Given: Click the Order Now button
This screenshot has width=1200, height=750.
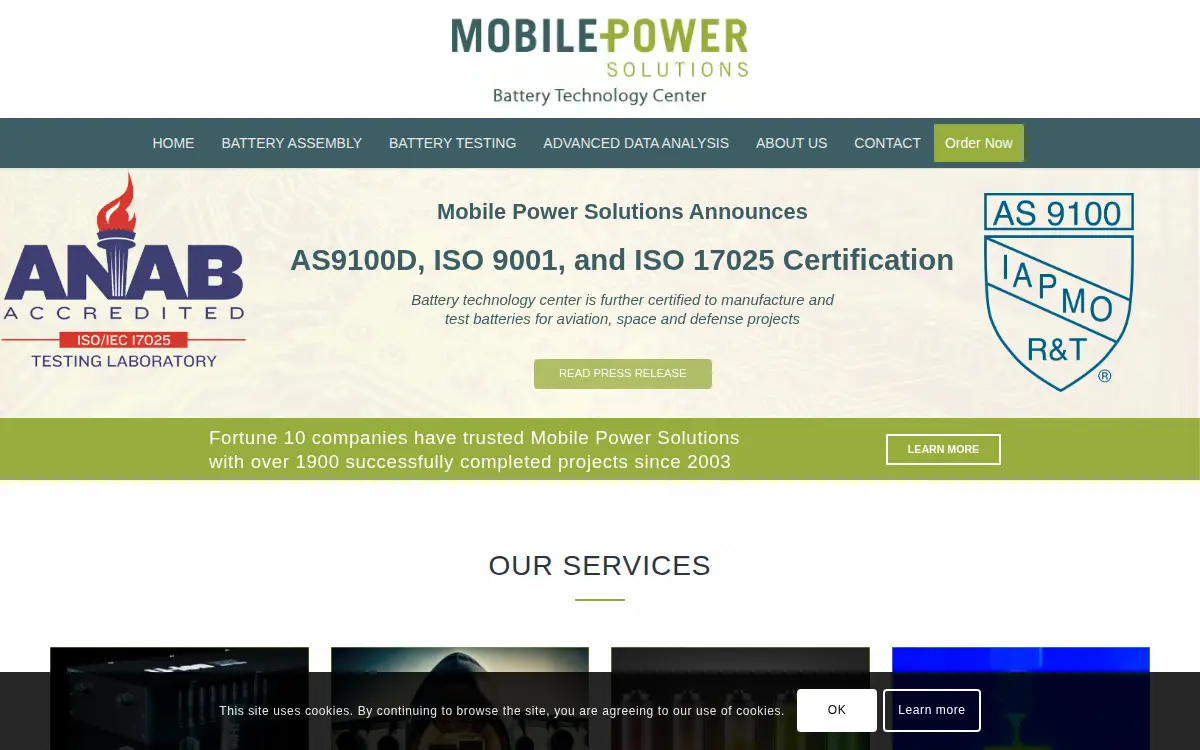Looking at the screenshot, I should point(979,143).
